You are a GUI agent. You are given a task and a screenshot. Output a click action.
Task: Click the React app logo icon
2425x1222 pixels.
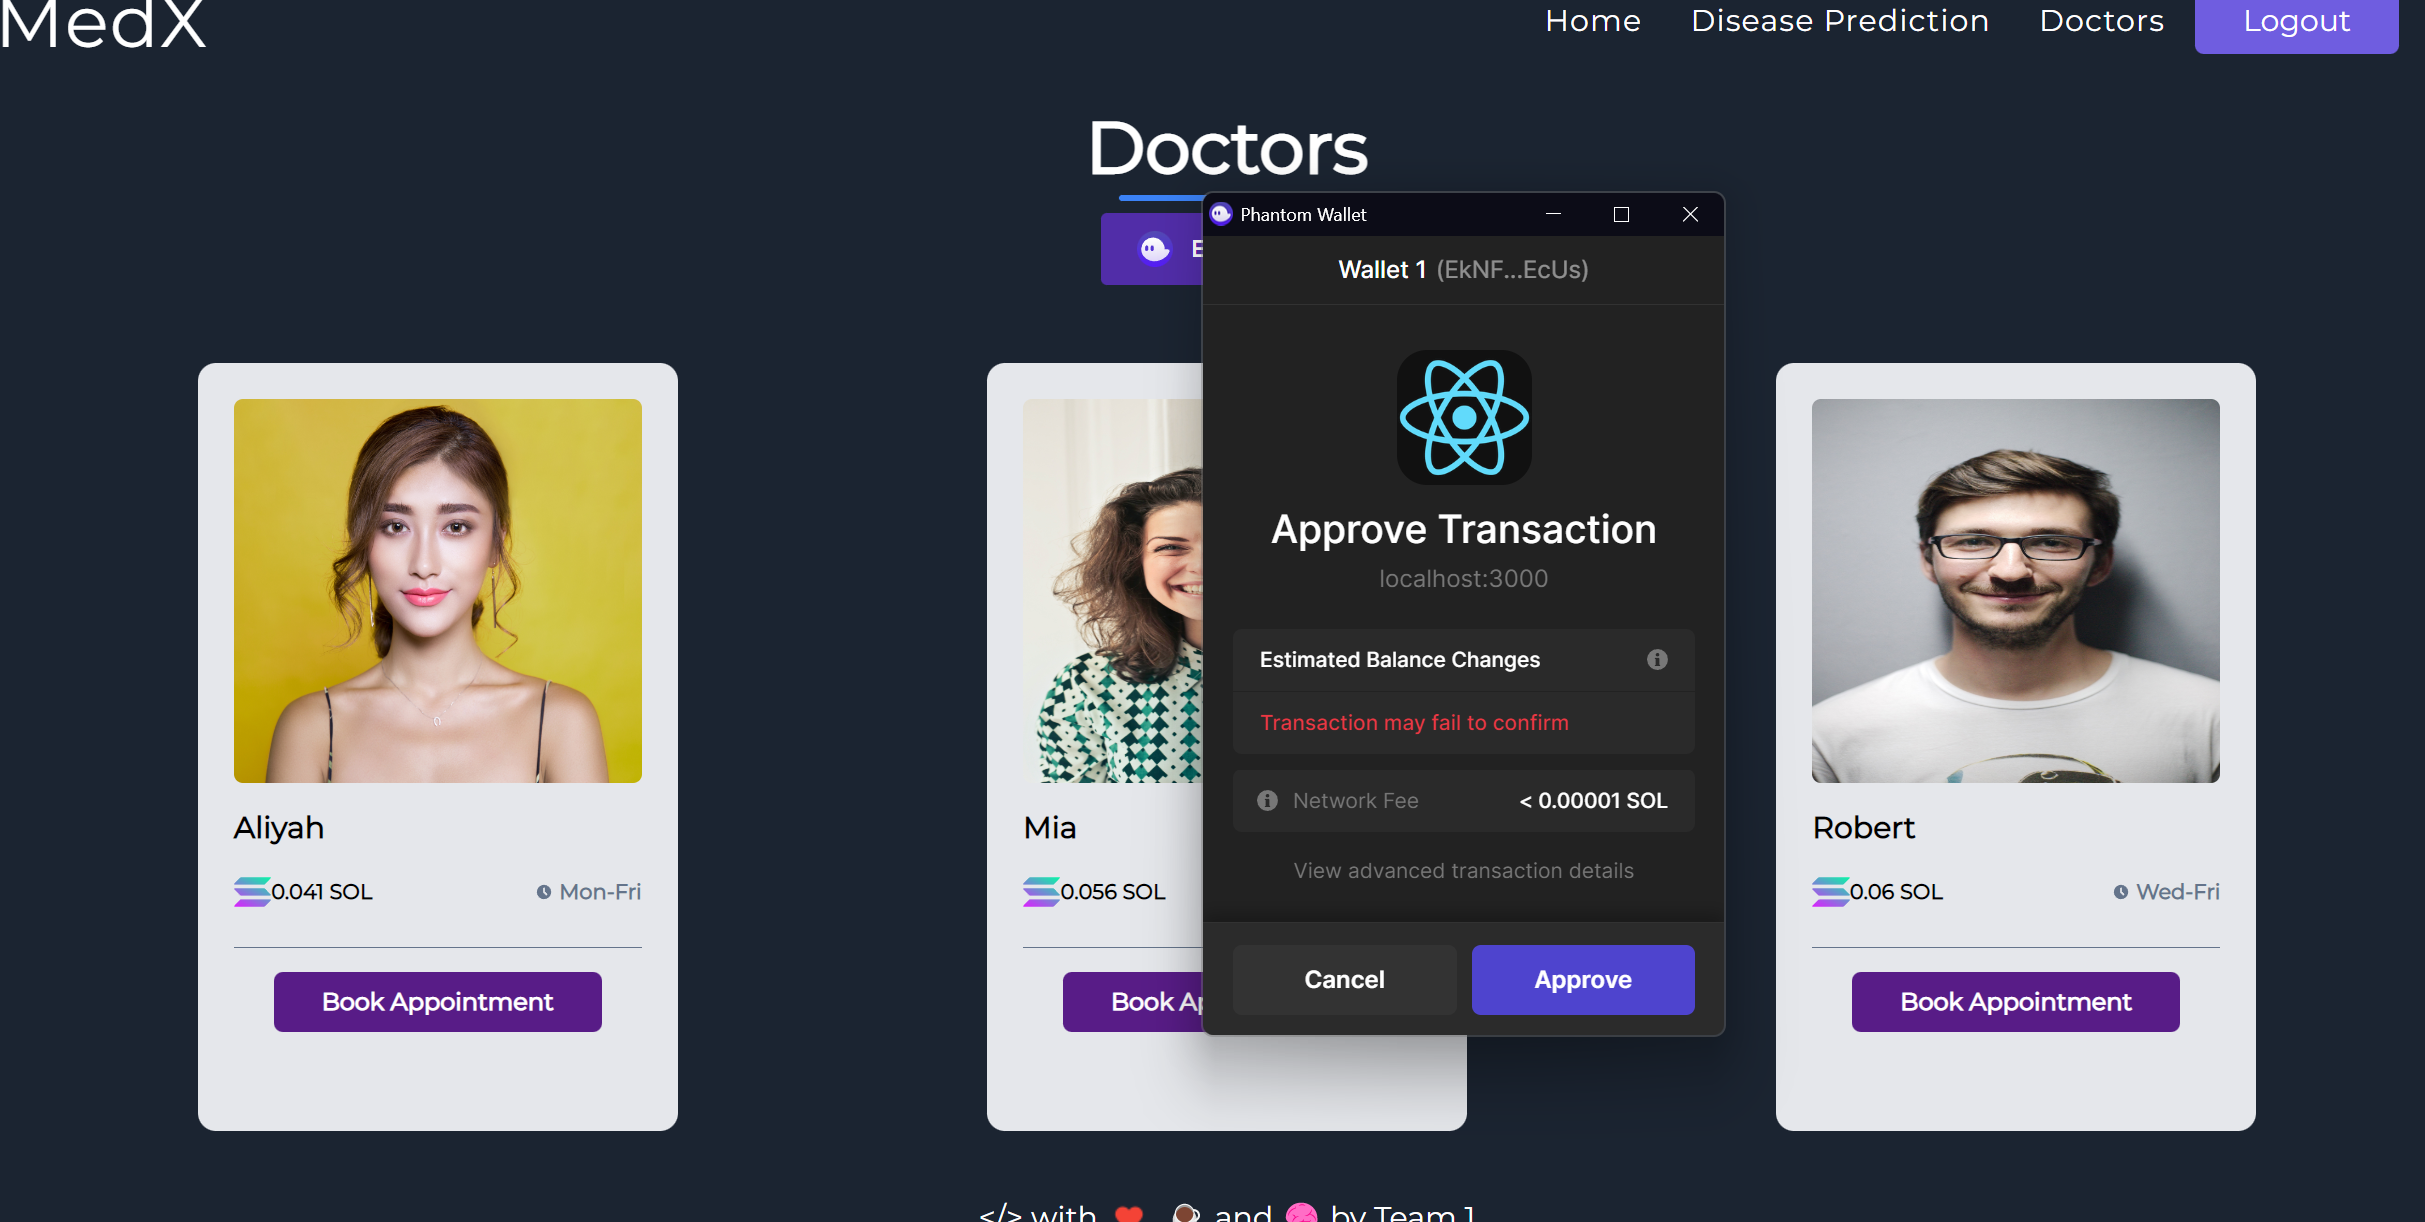(x=1464, y=417)
